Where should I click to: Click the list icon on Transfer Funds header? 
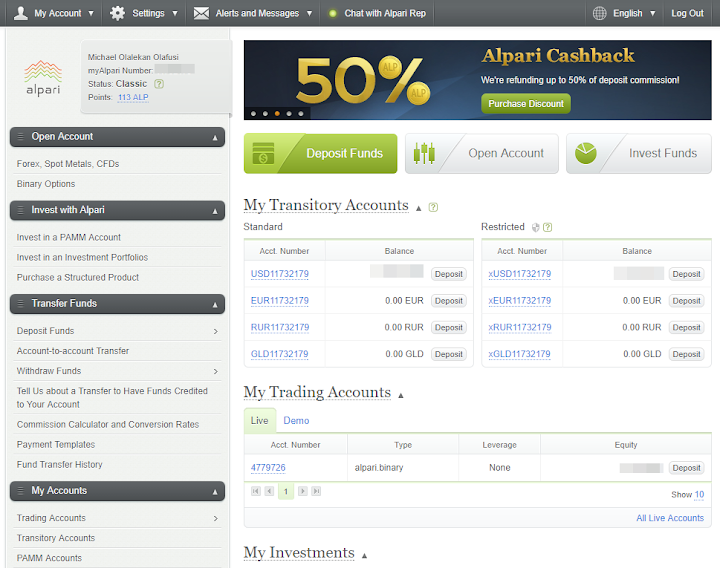pos(20,304)
